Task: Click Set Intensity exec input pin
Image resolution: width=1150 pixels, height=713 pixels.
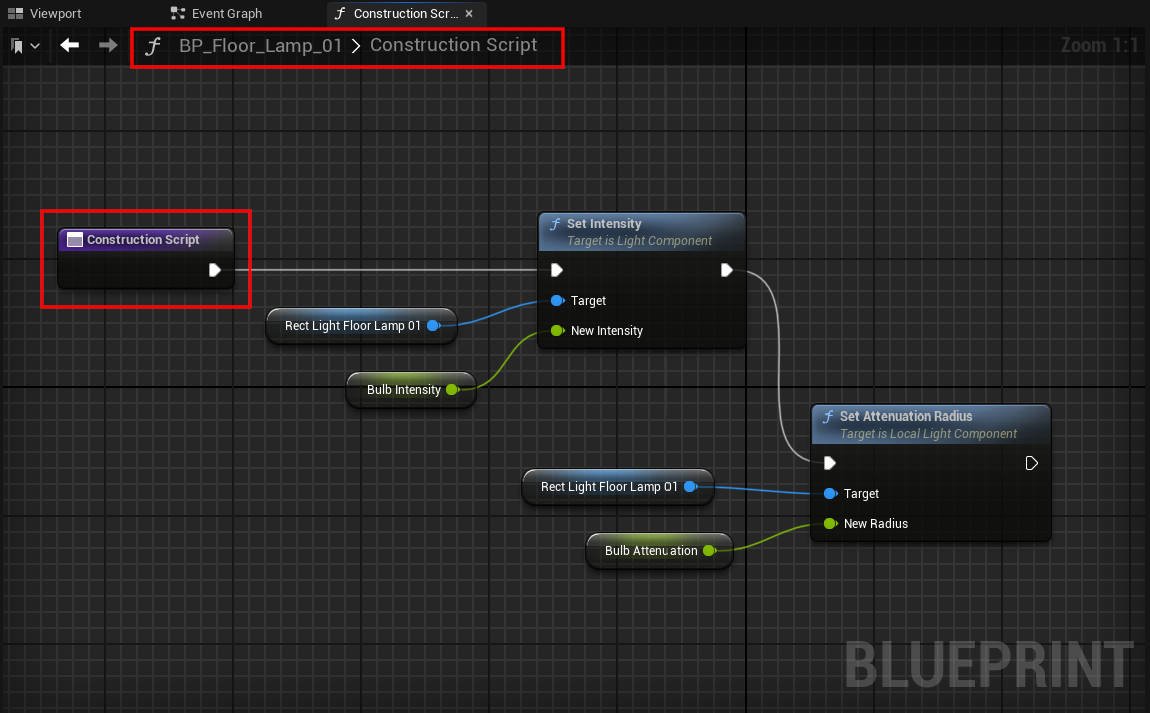Action: click(x=557, y=270)
